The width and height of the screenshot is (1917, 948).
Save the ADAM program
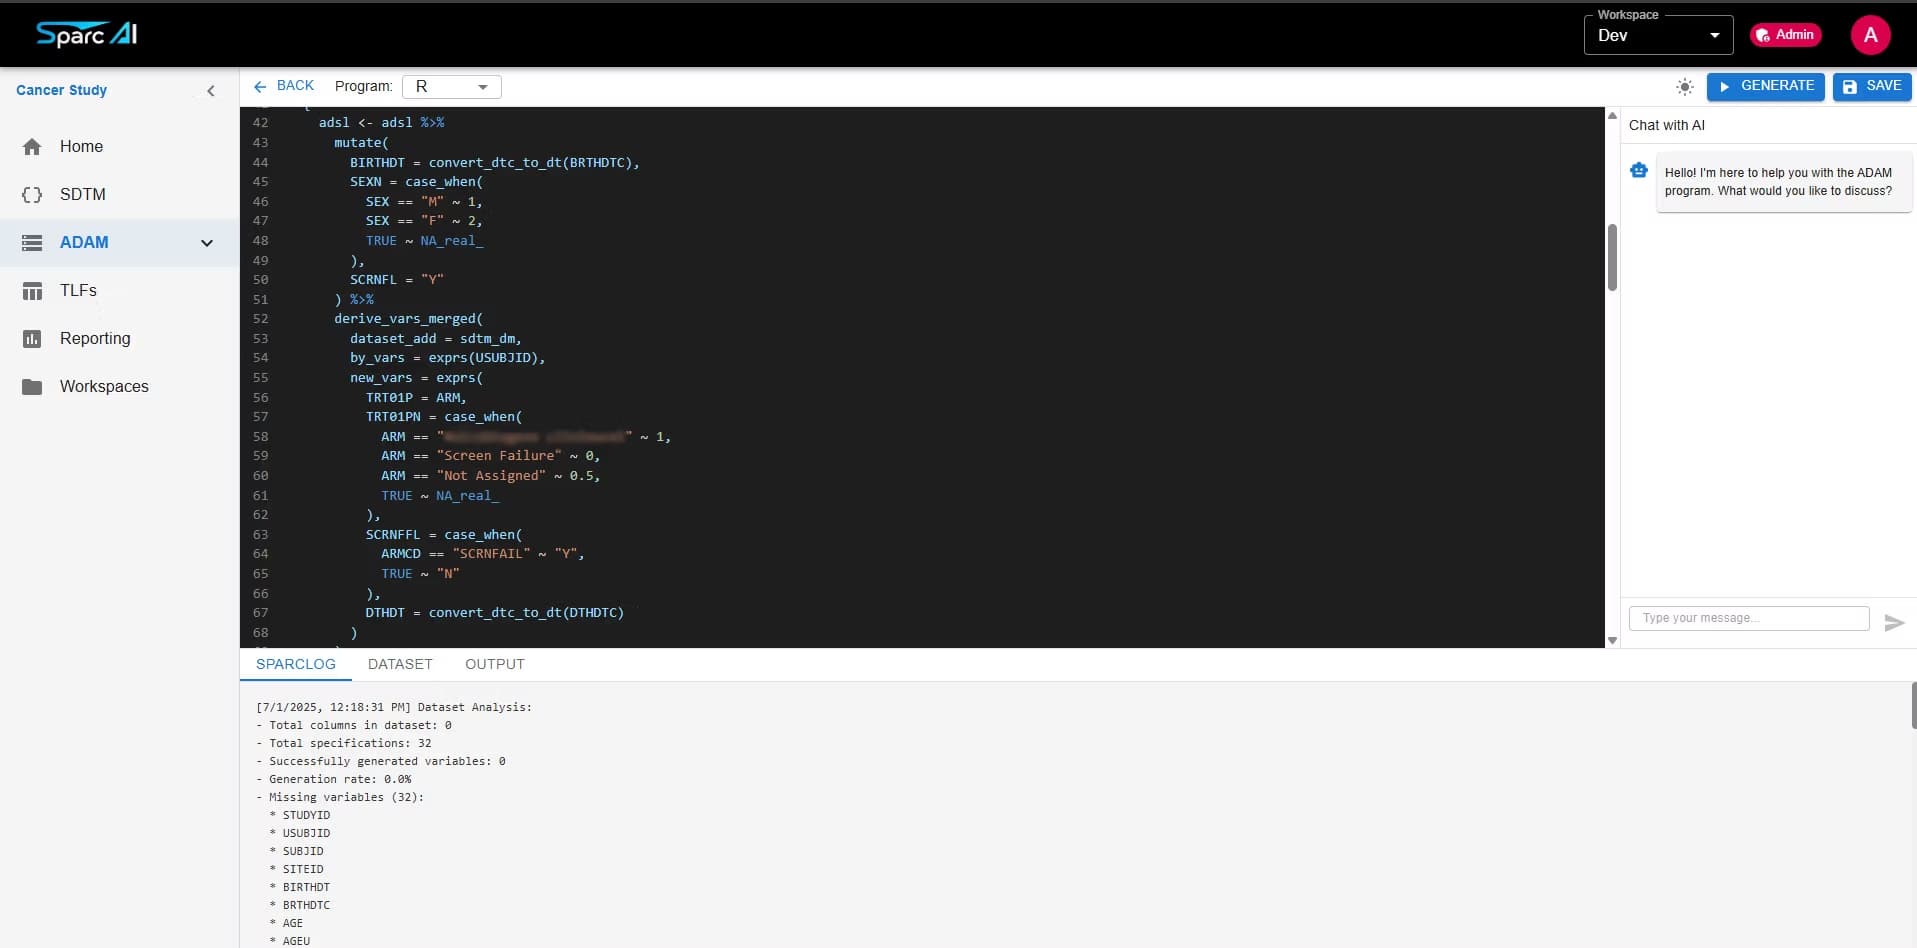1871,86
